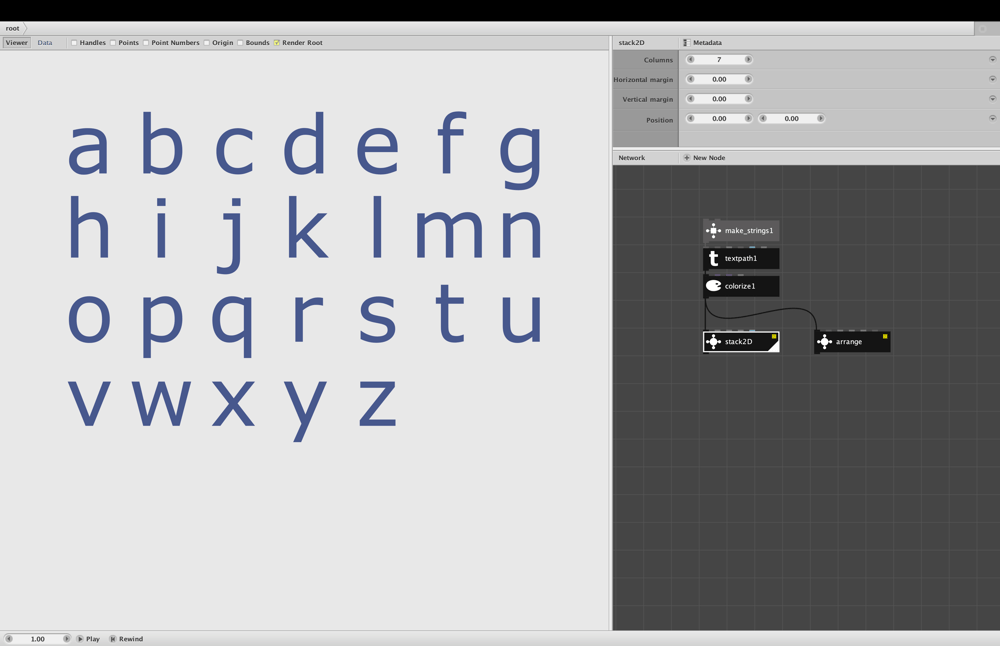The width and height of the screenshot is (1000, 646).
Task: Enable the Point Numbers checkbox
Action: tap(146, 43)
